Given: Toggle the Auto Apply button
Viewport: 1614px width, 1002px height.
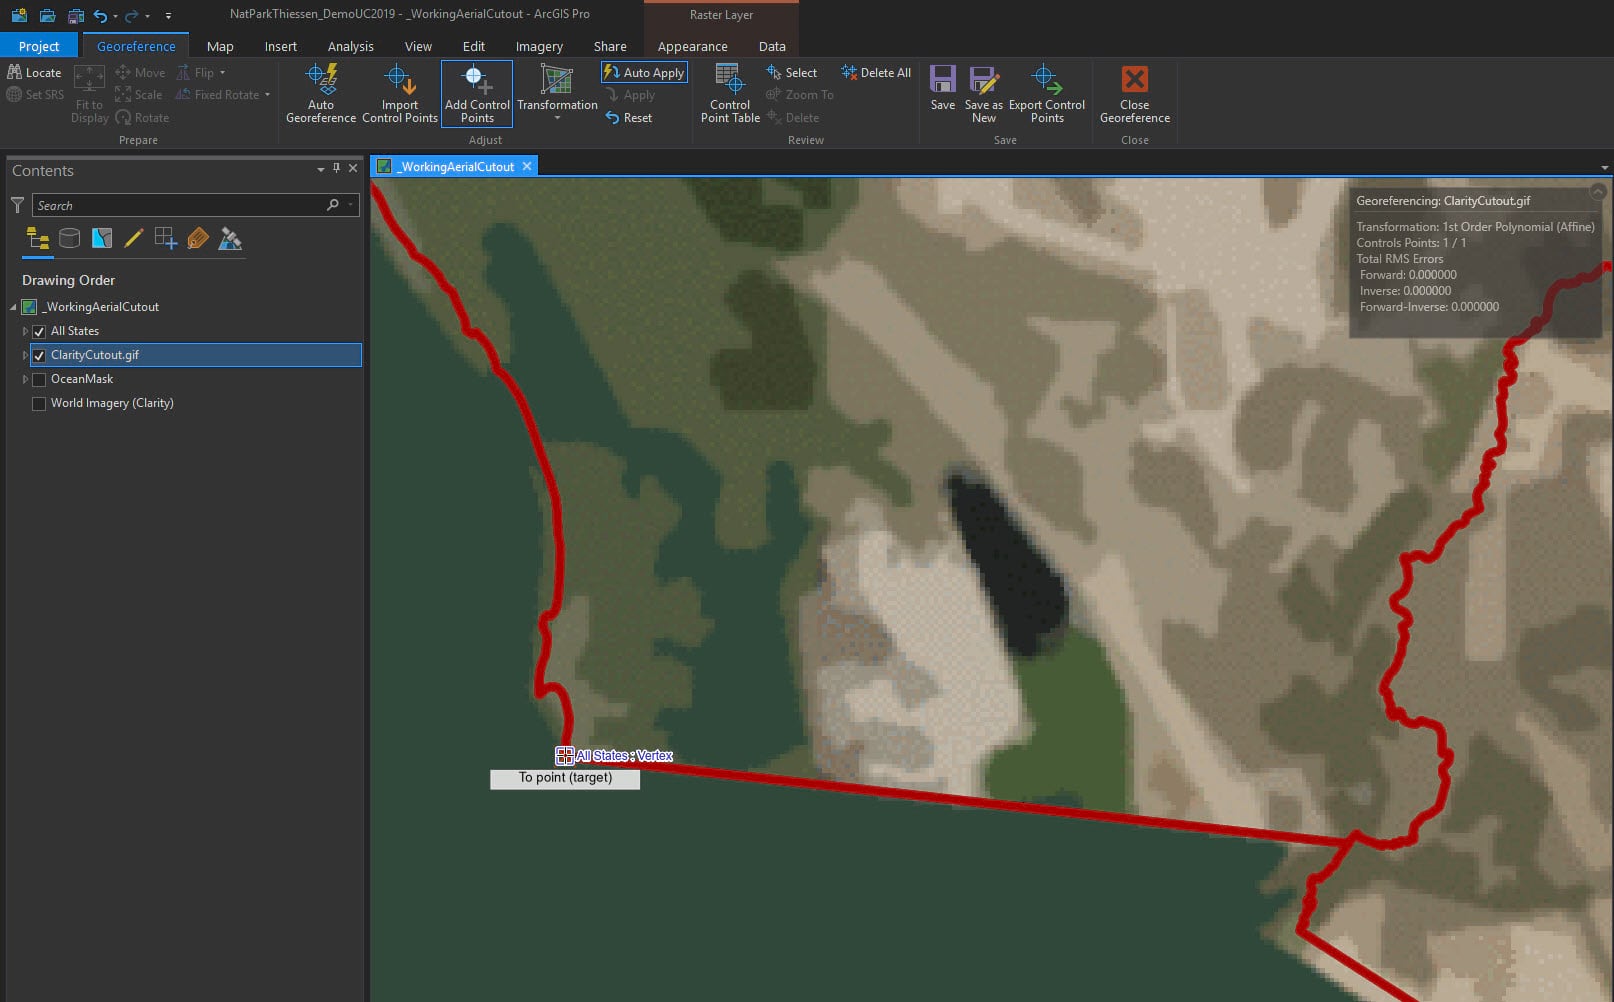Looking at the screenshot, I should [x=643, y=72].
